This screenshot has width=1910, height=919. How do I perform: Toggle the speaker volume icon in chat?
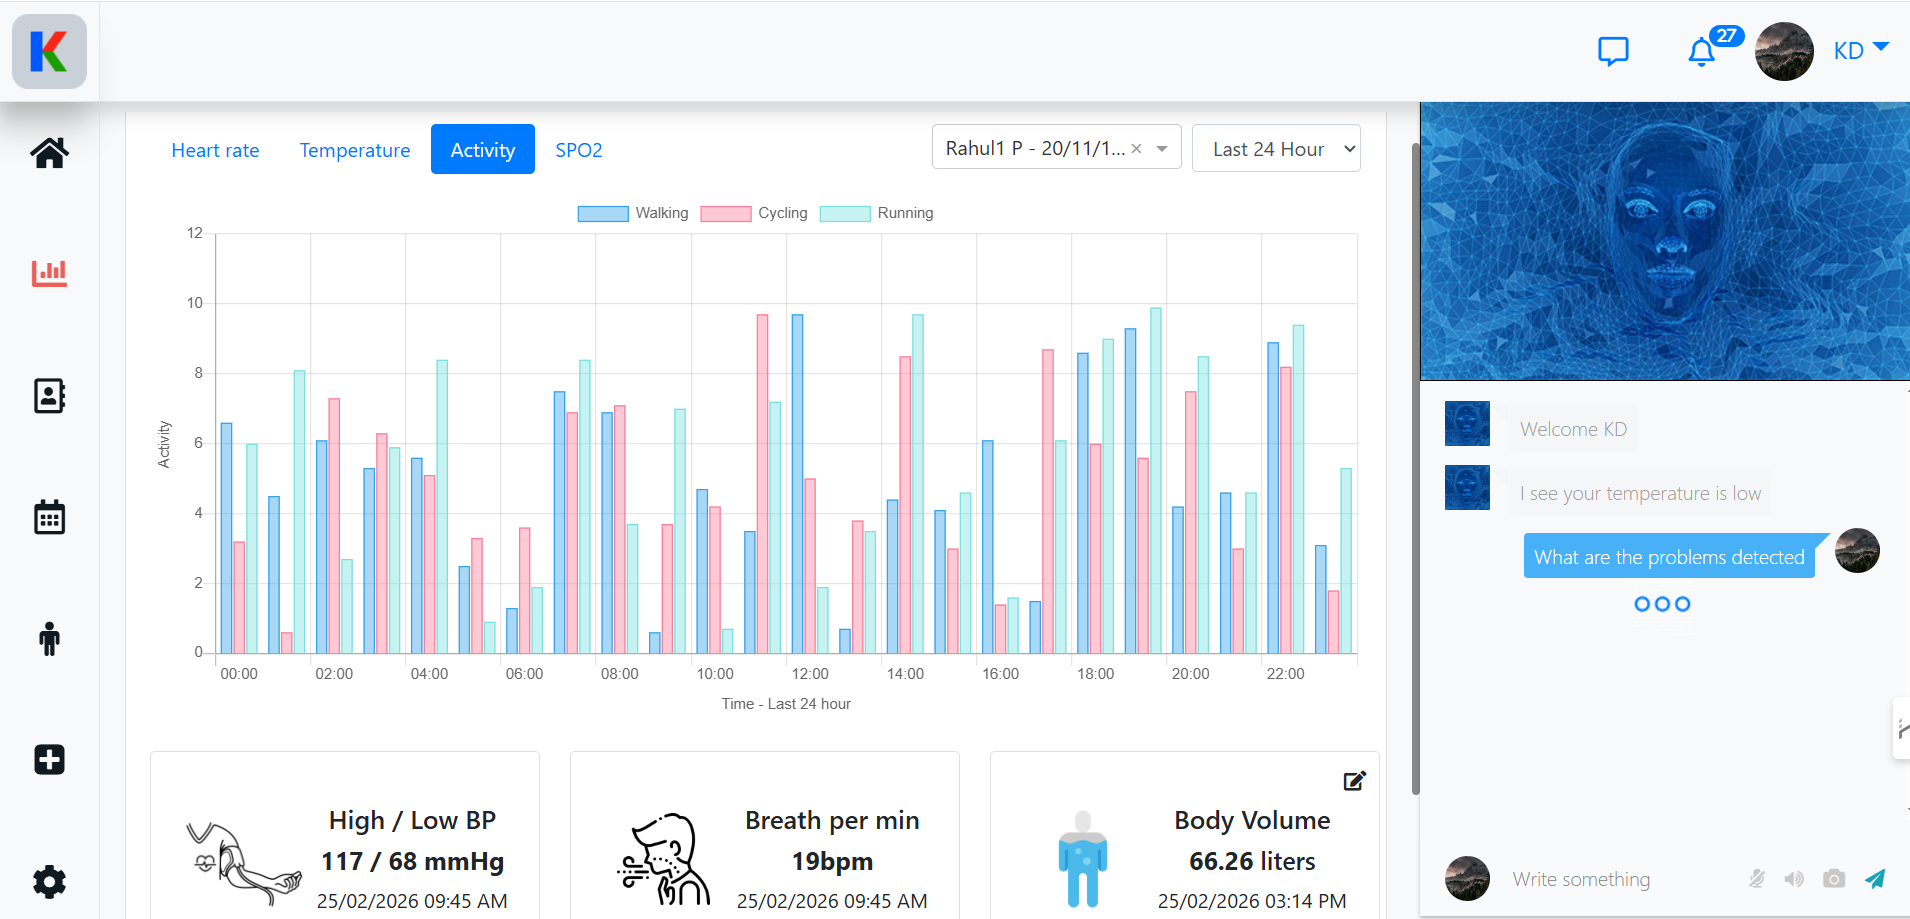1794,879
